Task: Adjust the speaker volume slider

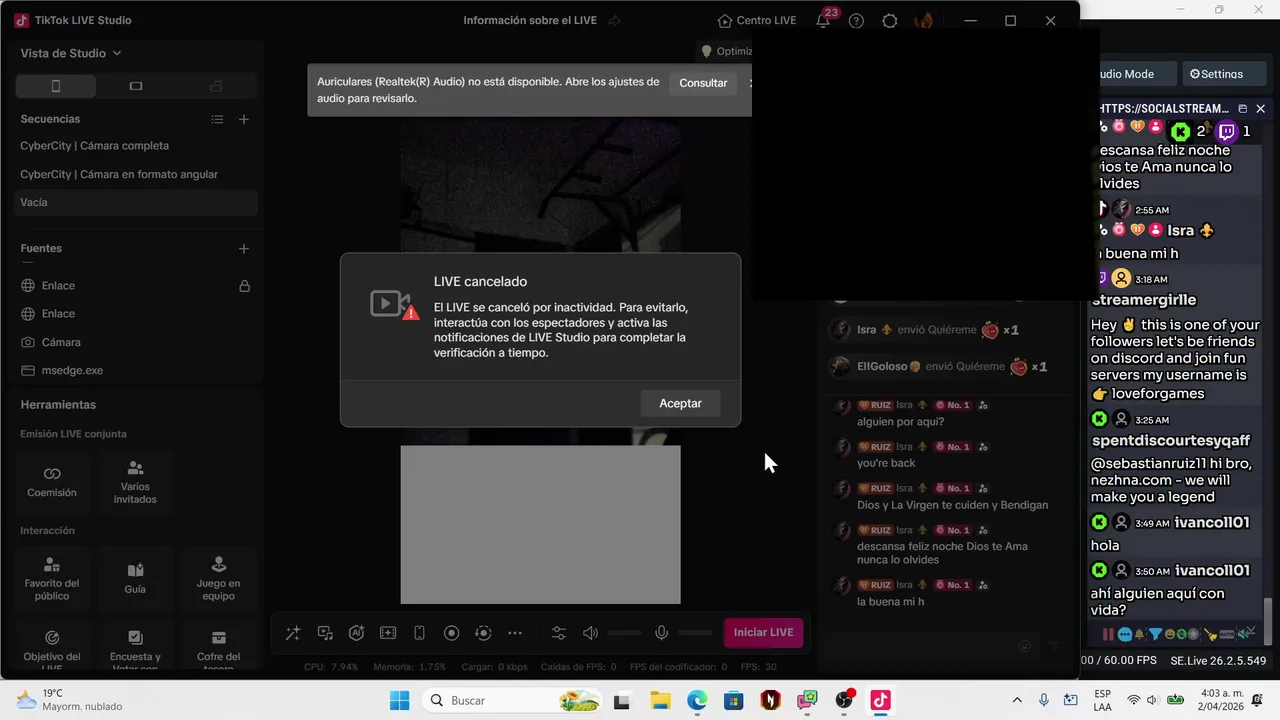Action: tap(625, 633)
